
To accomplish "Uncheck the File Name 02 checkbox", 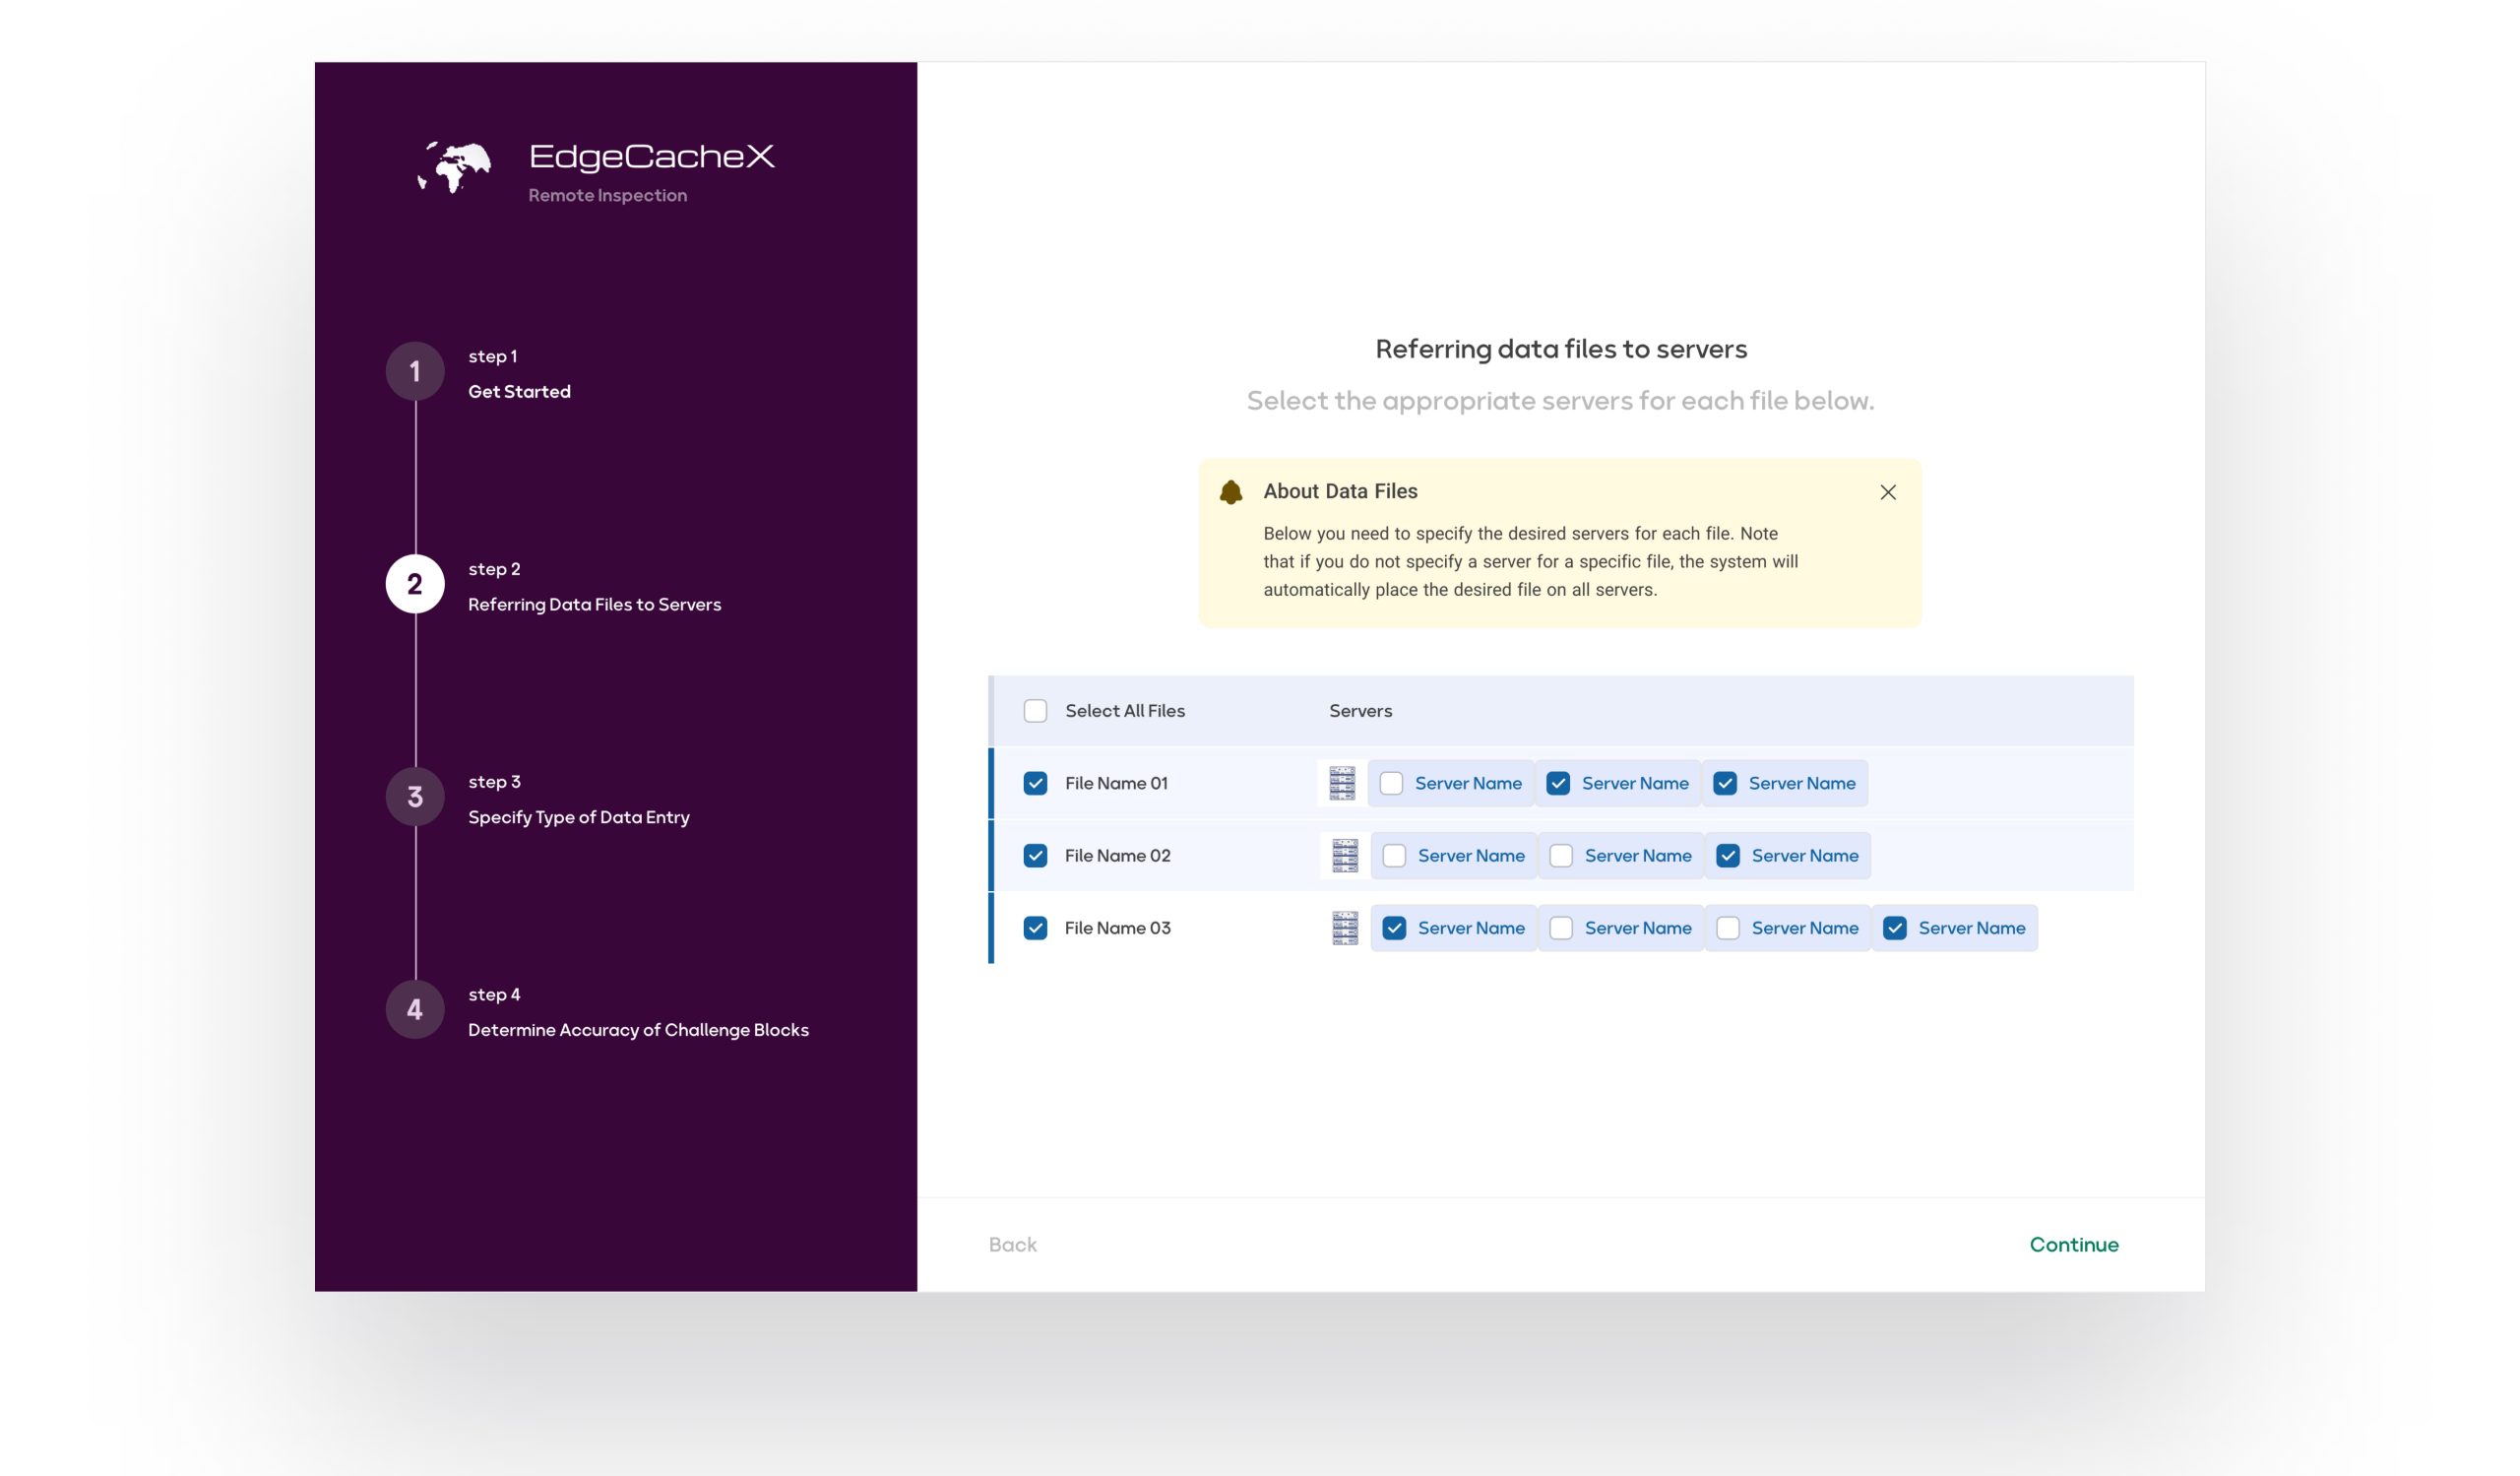I will click(1035, 856).
